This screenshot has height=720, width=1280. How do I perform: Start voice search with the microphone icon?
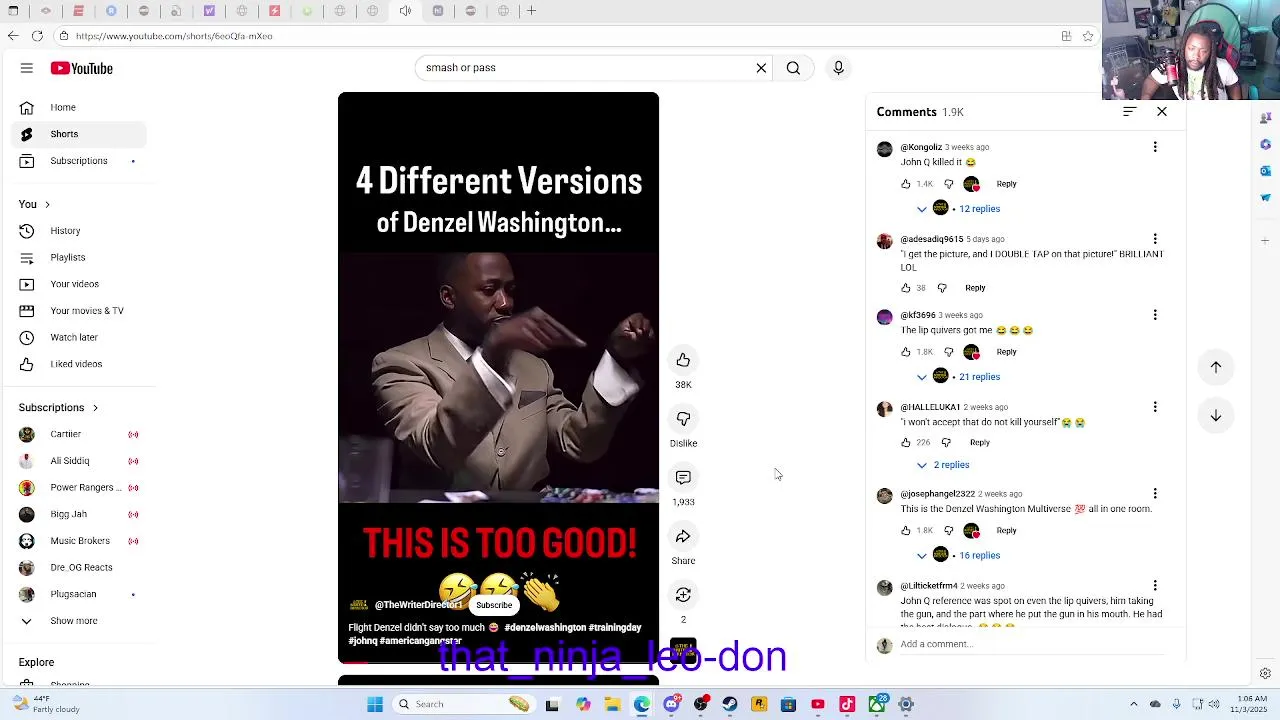[838, 68]
